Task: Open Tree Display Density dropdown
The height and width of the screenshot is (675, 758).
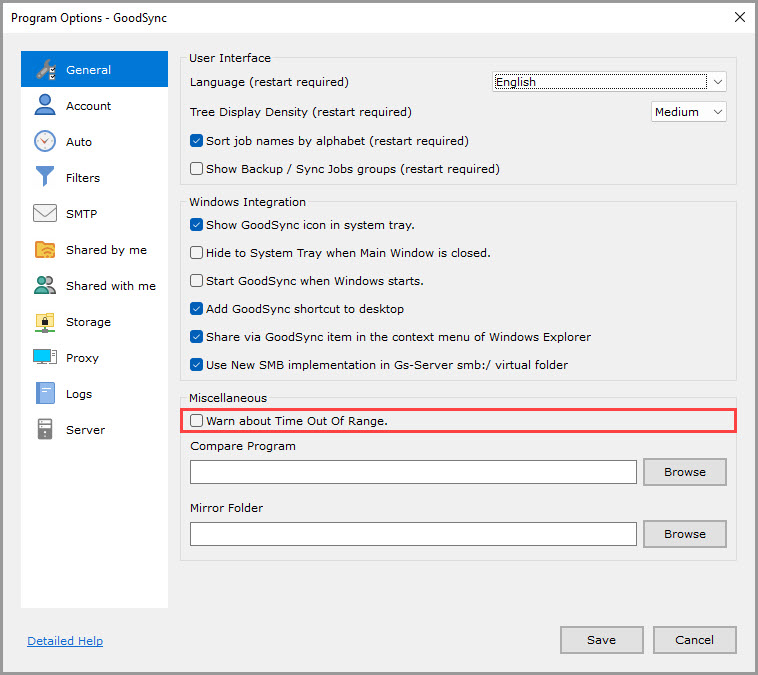Action: tap(688, 112)
